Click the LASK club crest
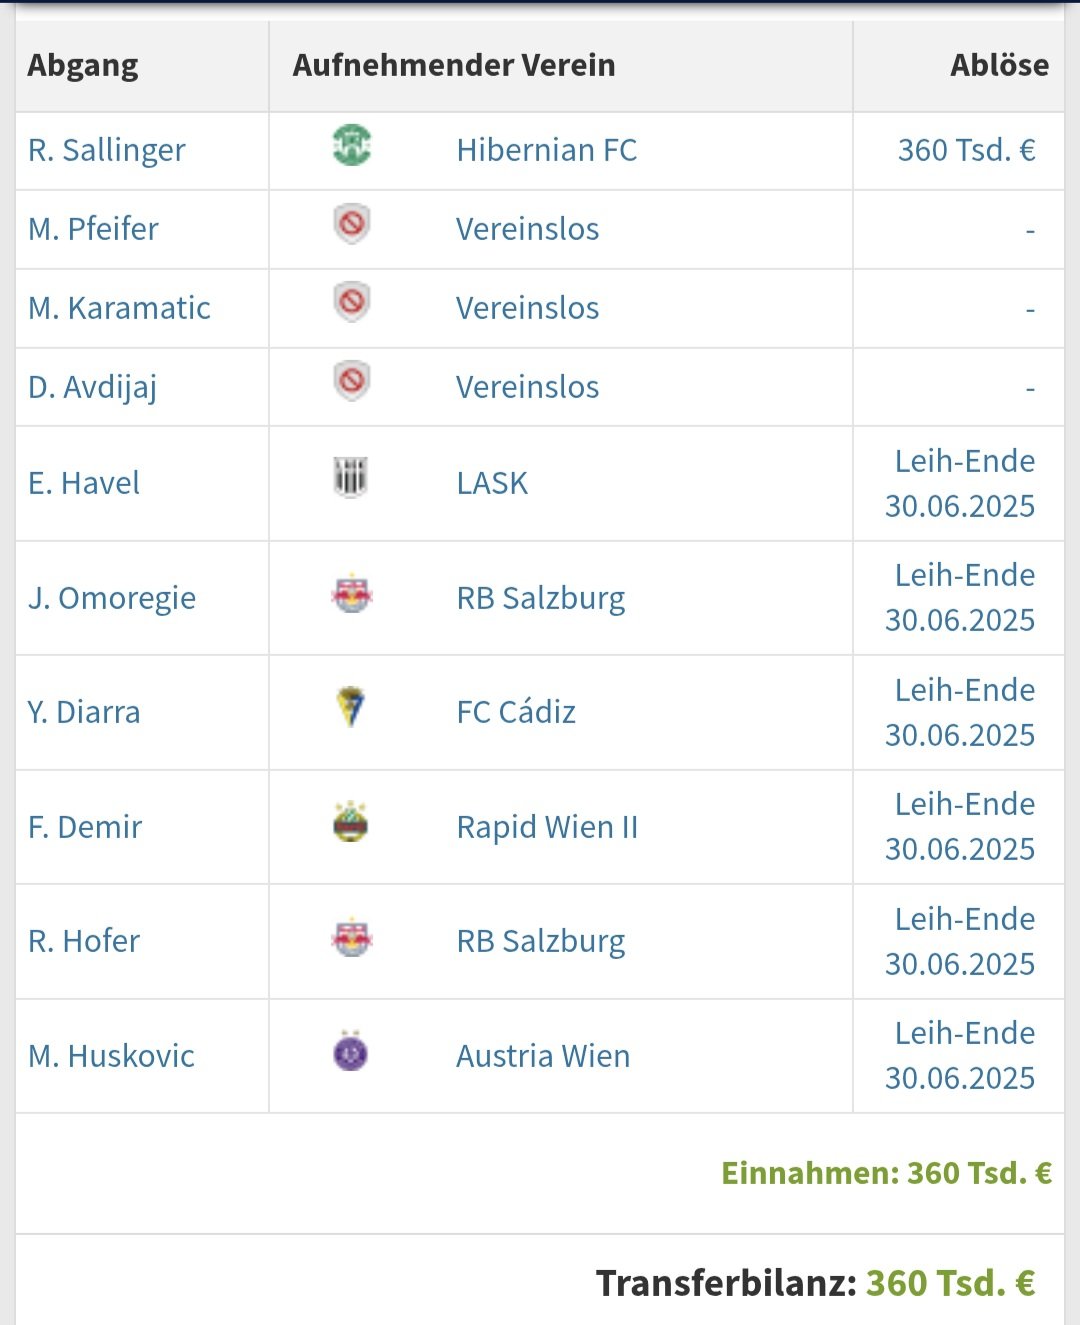 351,478
